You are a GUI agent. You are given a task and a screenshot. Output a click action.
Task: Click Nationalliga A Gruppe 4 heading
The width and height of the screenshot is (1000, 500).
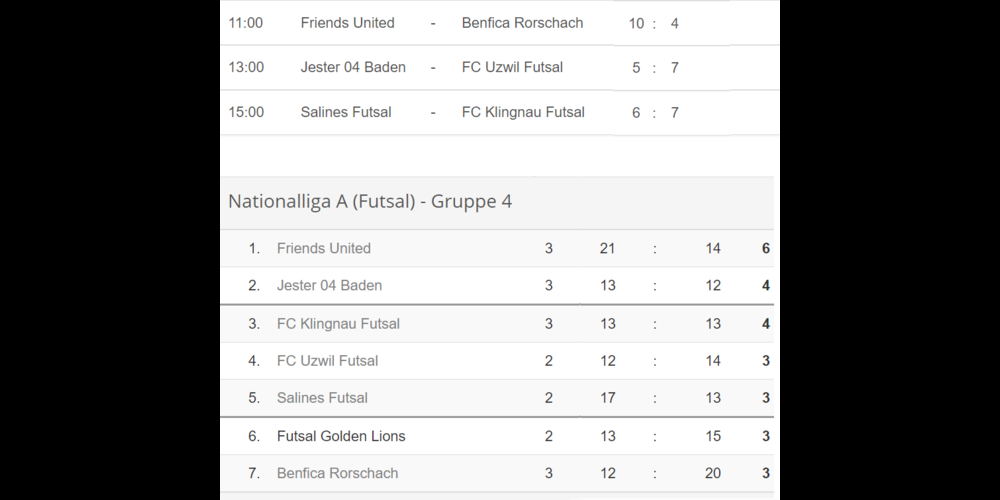(370, 201)
